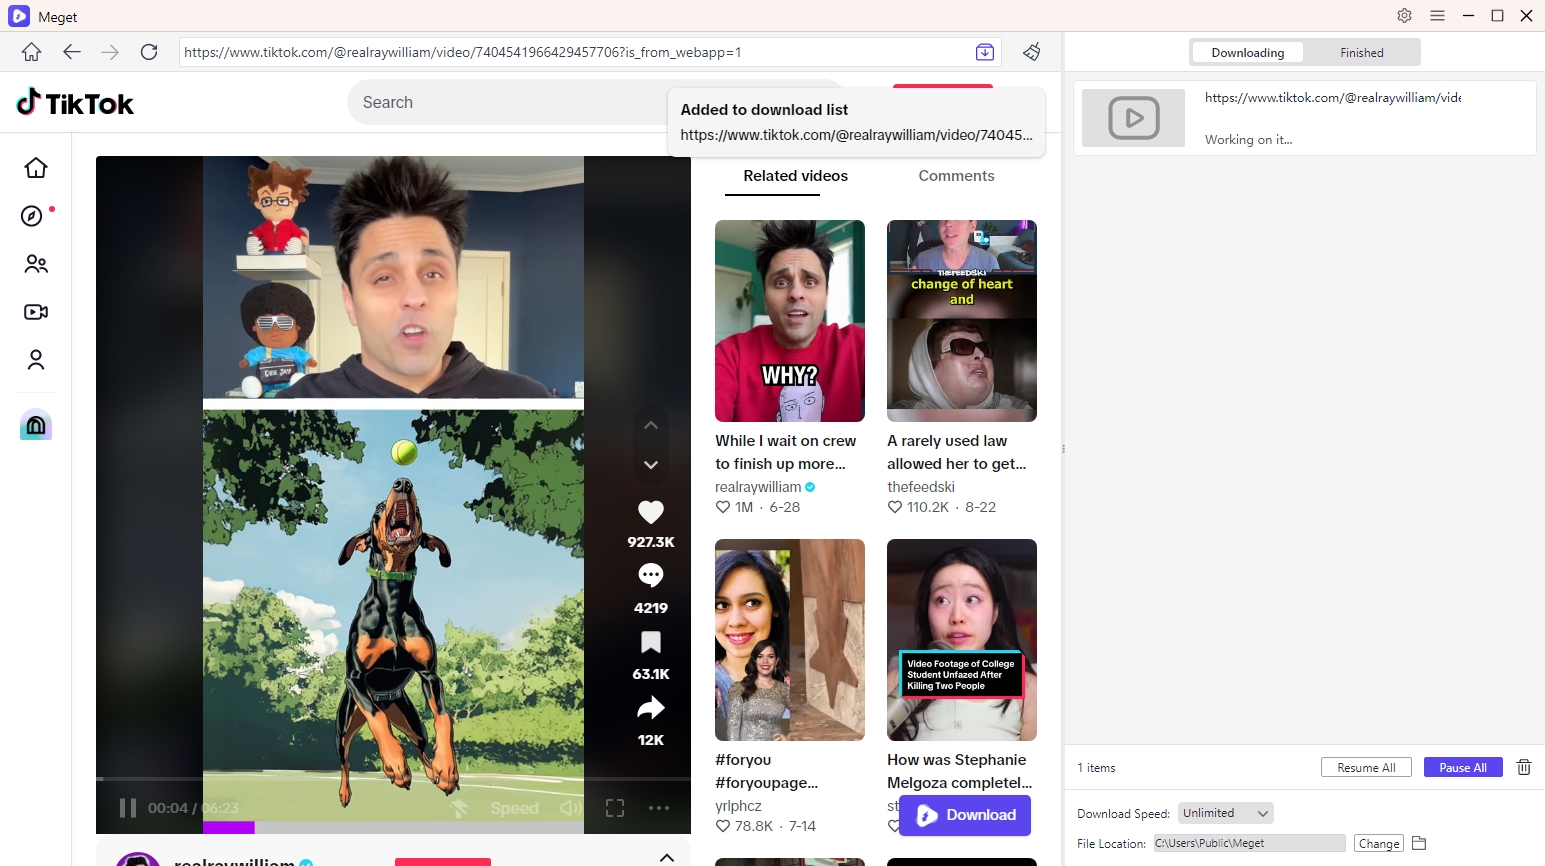The height and width of the screenshot is (866, 1545).
Task: Pause the playing video
Action: pyautogui.click(x=128, y=808)
